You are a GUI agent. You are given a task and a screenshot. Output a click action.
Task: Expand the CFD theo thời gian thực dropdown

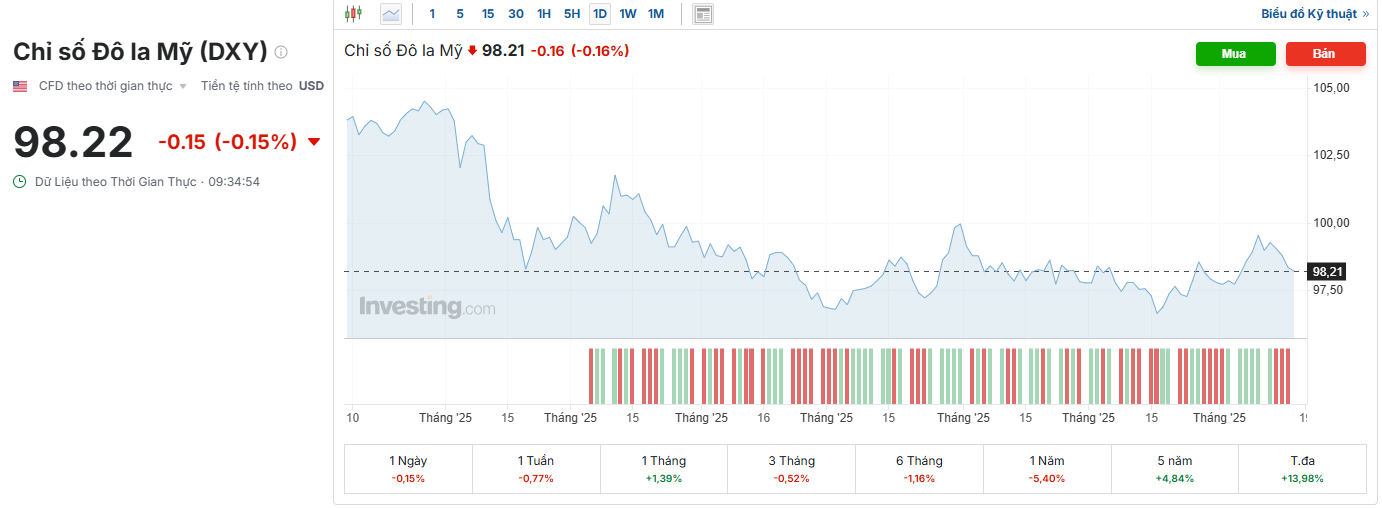pyautogui.click(x=183, y=87)
